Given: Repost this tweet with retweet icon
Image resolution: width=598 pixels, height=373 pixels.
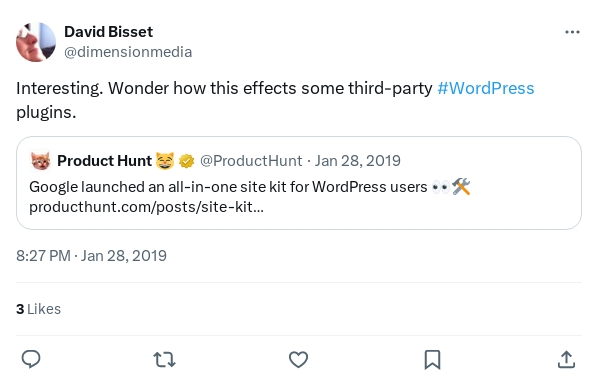Looking at the screenshot, I should (164, 359).
